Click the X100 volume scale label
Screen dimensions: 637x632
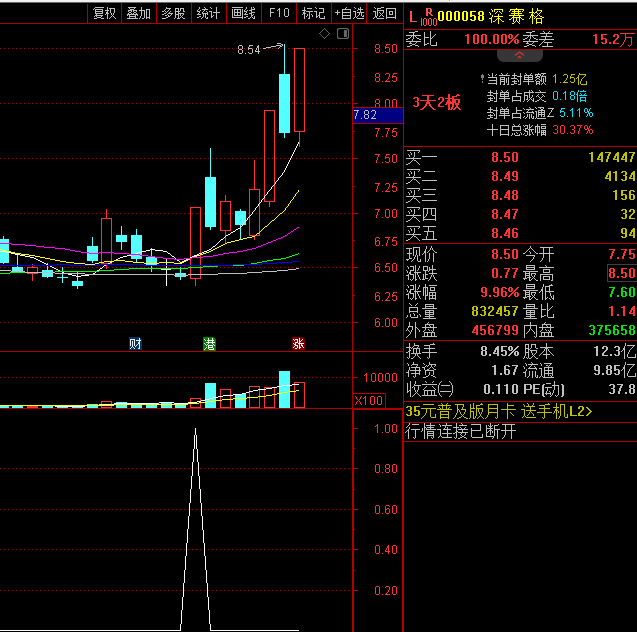[x=368, y=400]
